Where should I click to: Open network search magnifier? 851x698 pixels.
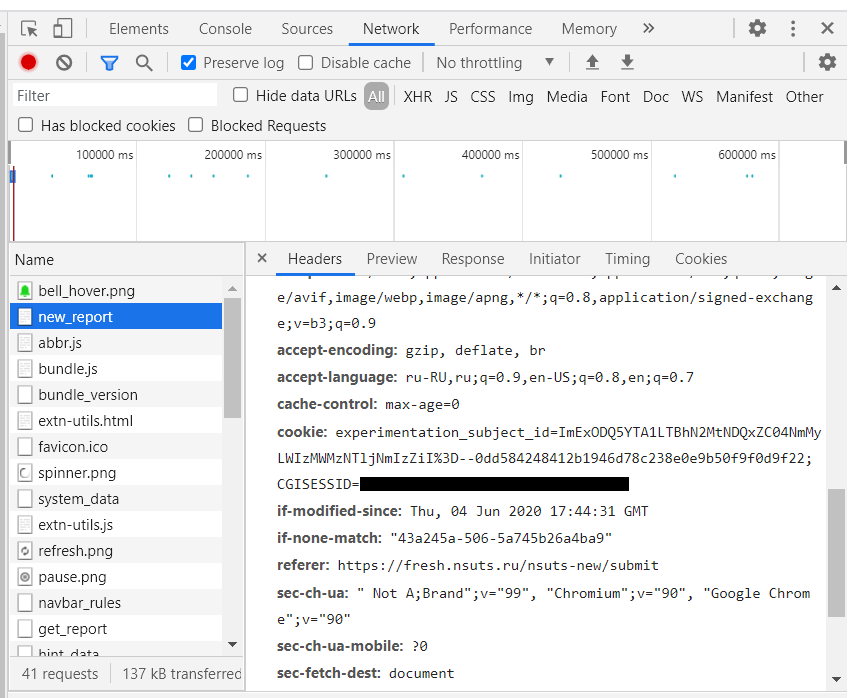click(x=144, y=63)
